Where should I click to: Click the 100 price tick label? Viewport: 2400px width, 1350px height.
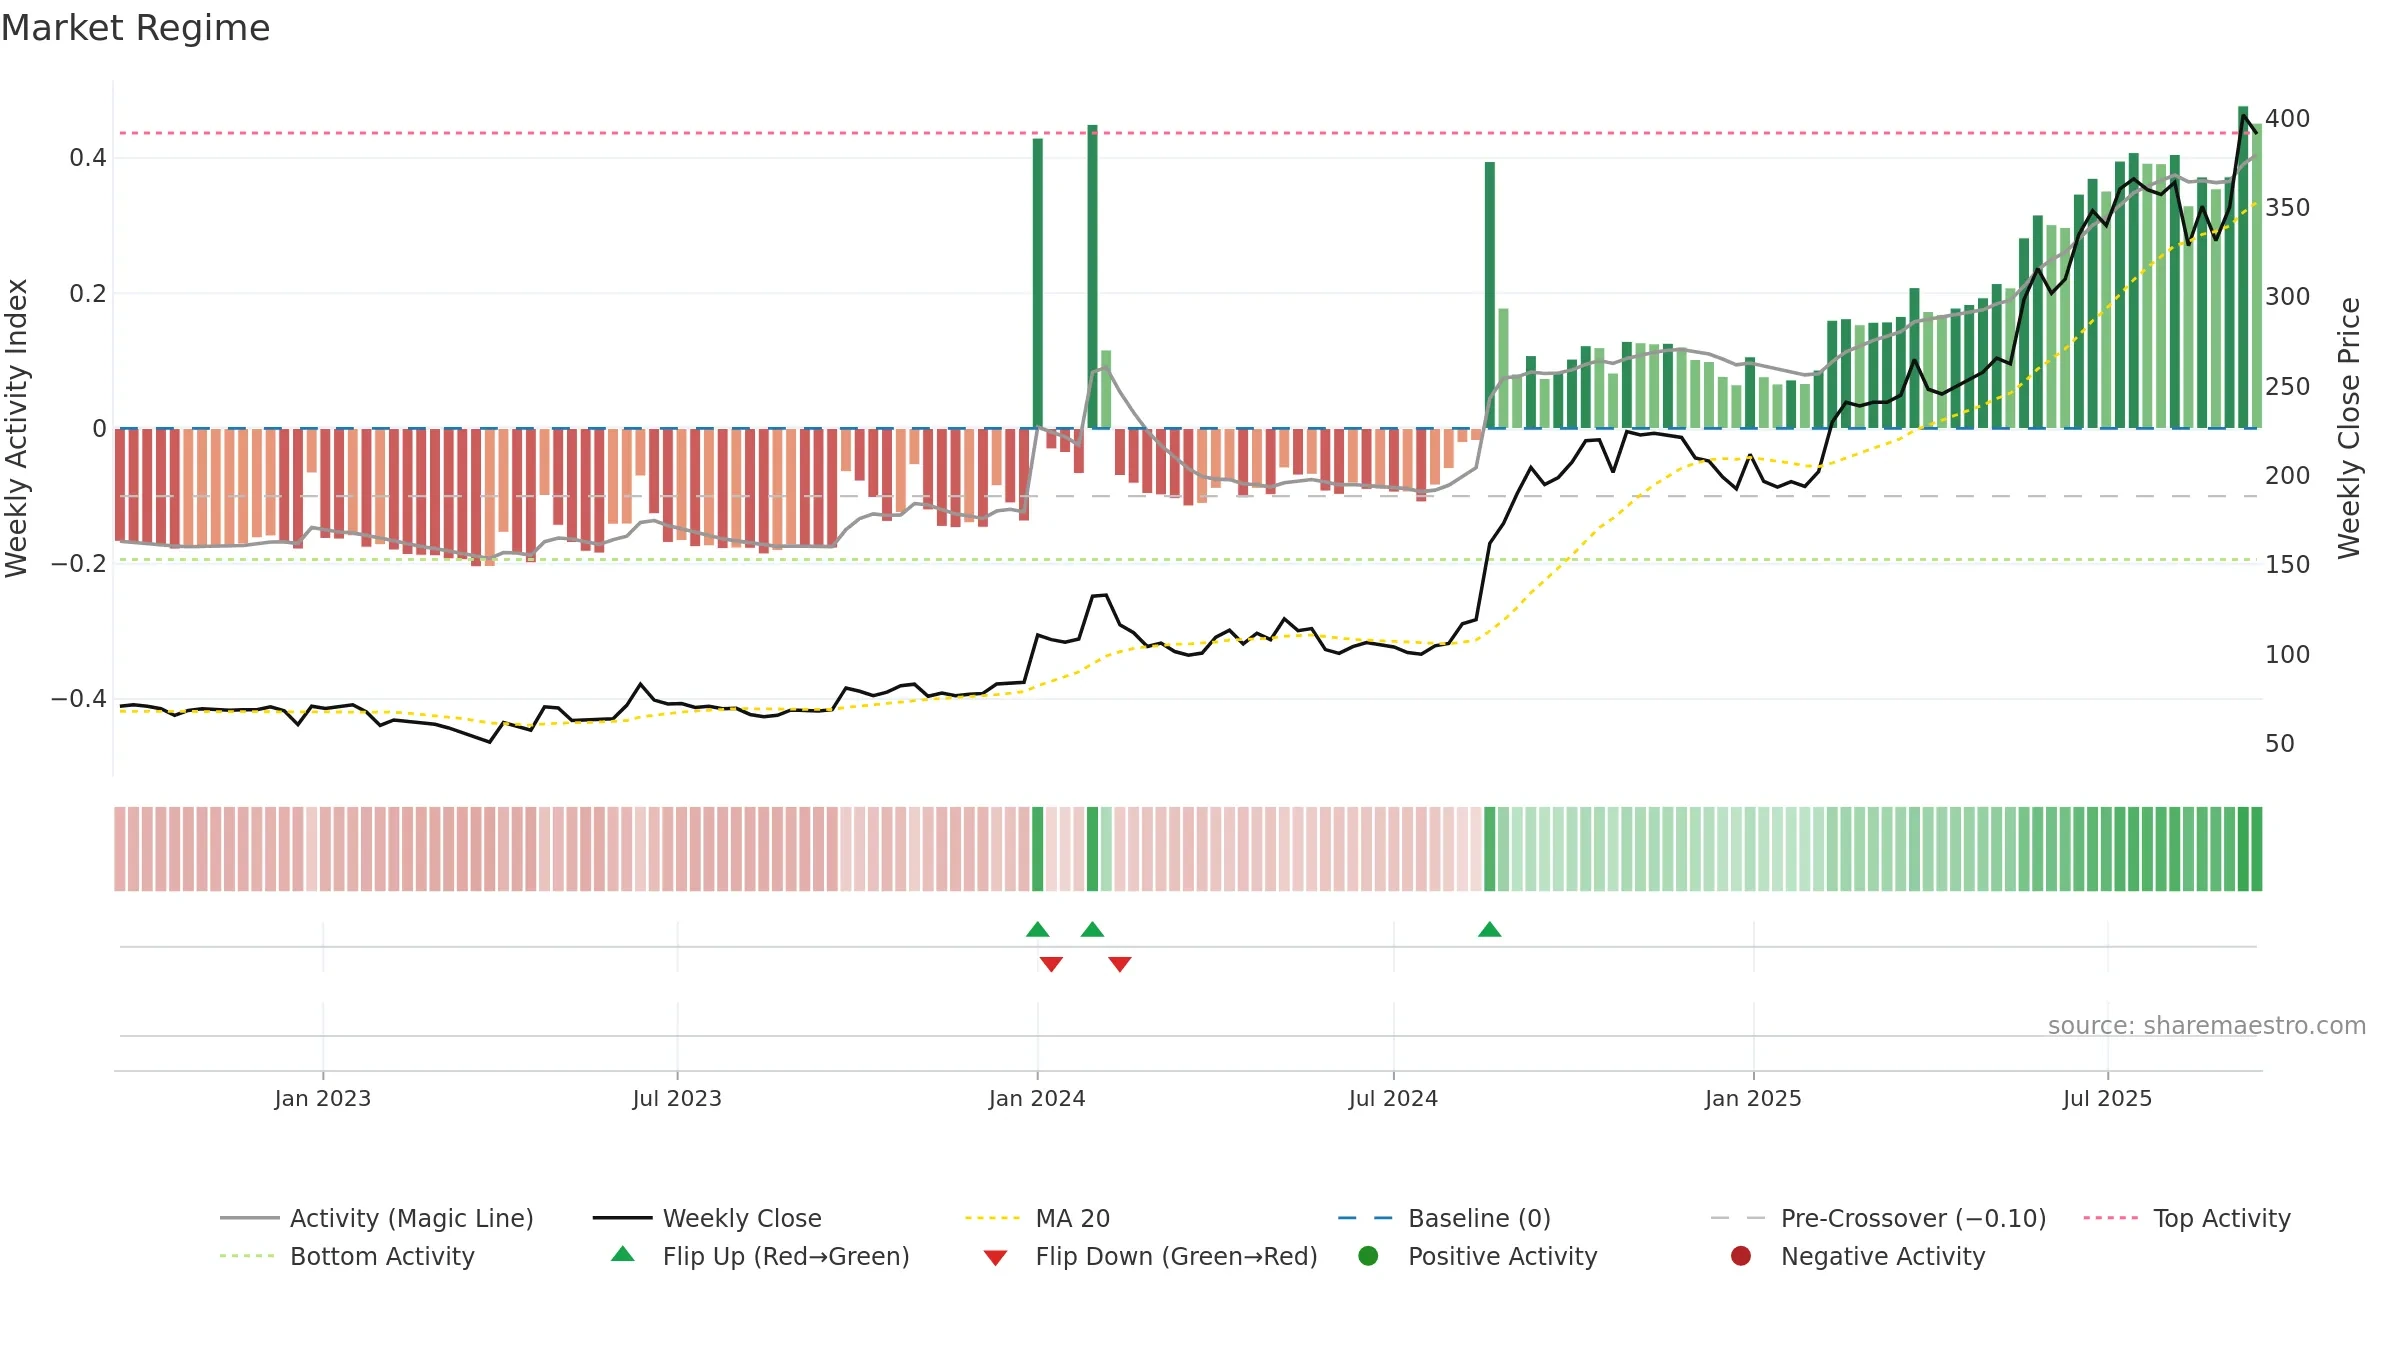point(2288,654)
